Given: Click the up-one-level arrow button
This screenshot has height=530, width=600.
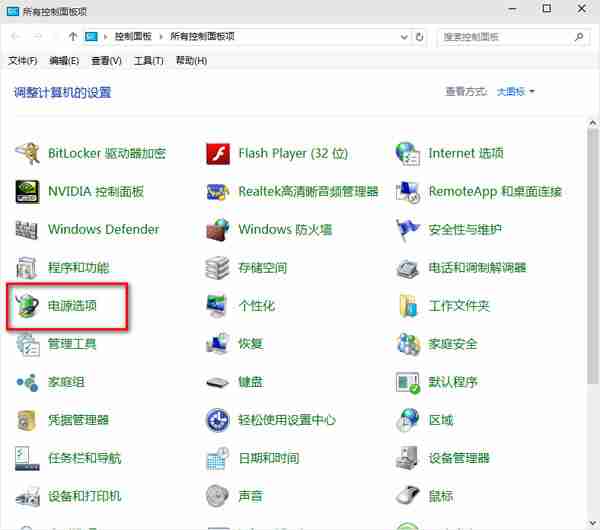Looking at the screenshot, I should (x=73, y=37).
